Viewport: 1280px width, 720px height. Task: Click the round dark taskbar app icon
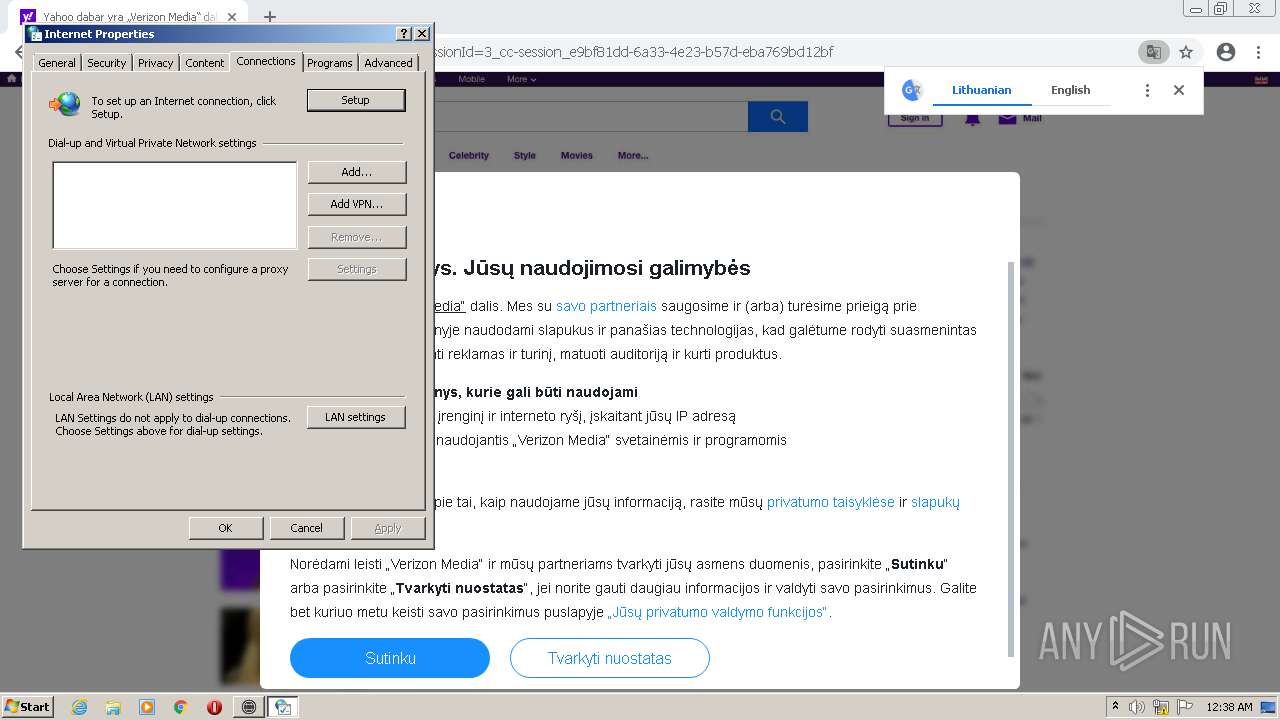click(249, 707)
